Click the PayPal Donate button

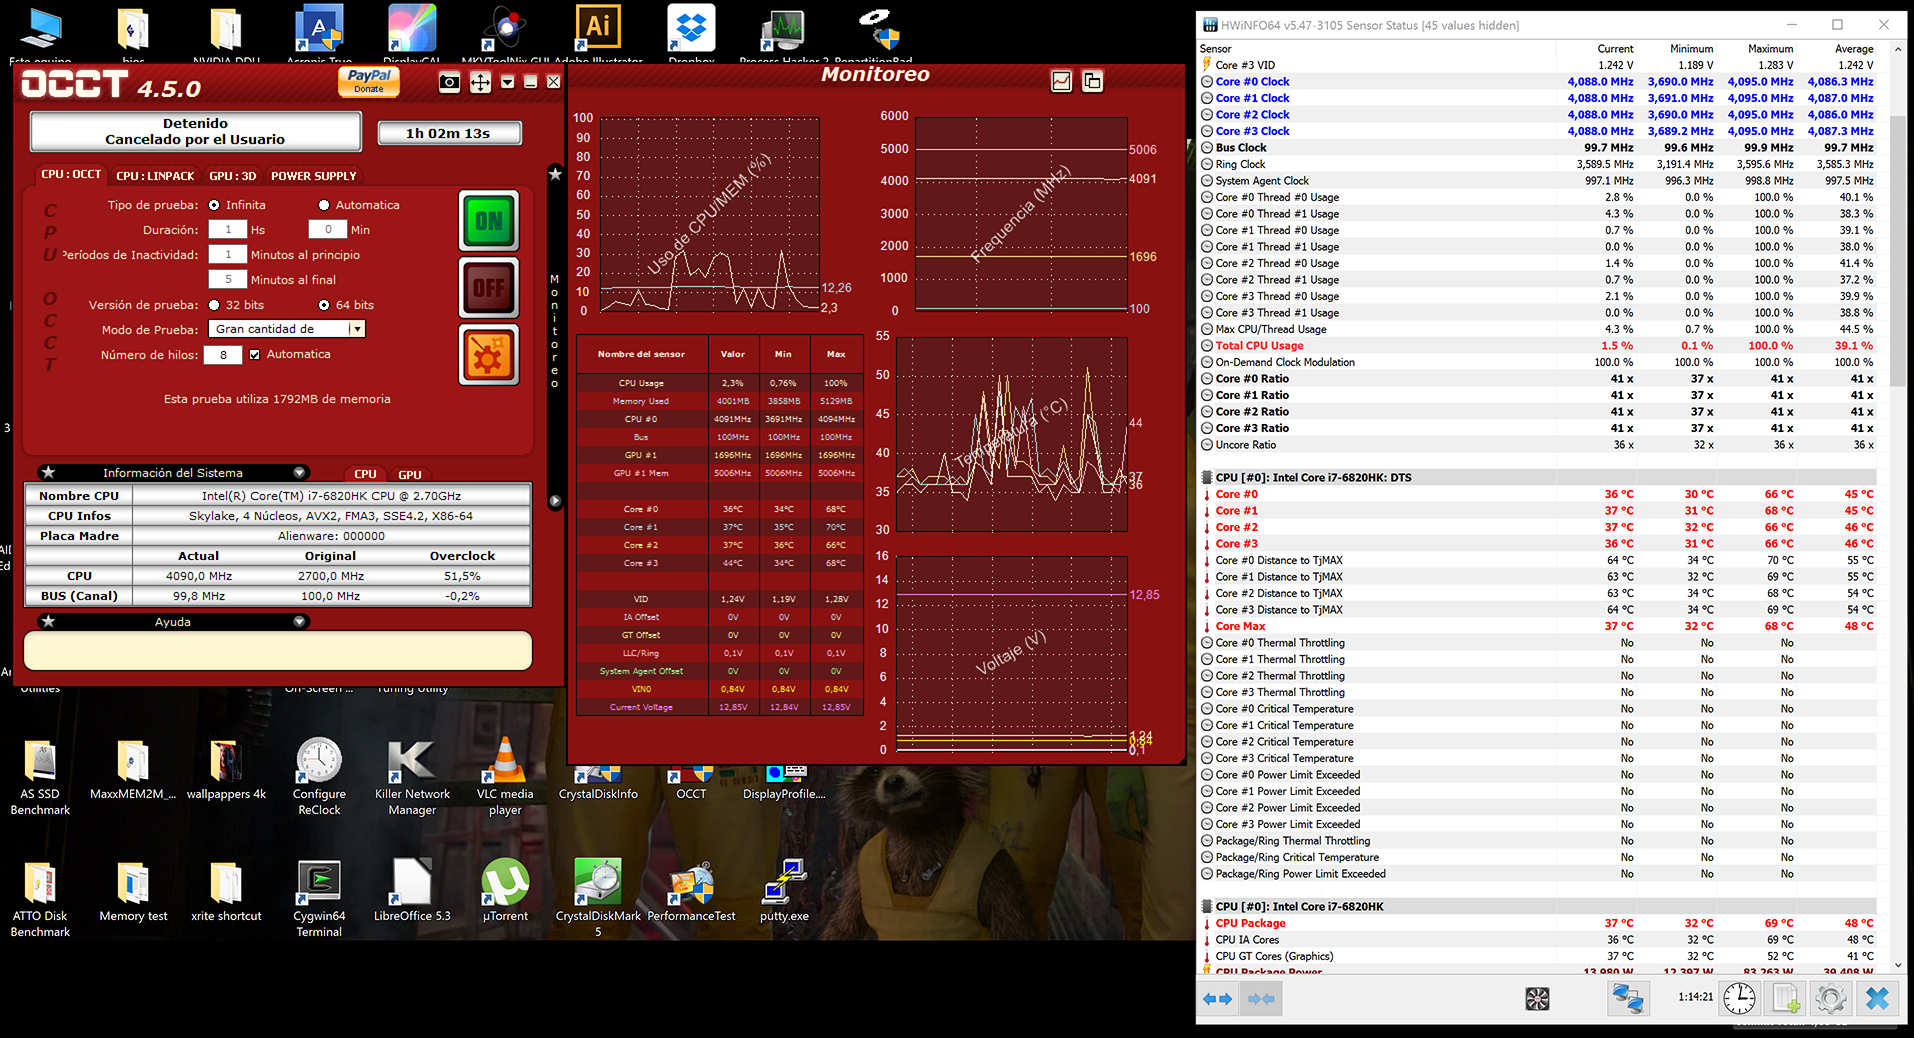click(369, 81)
